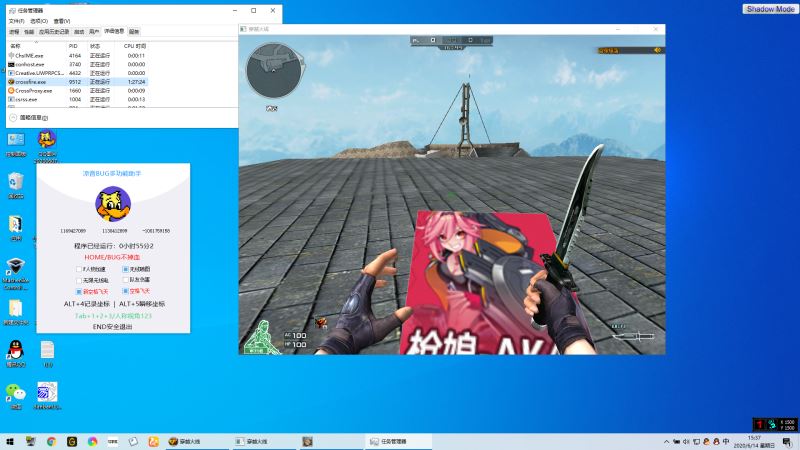800x450 pixels.
Task: Click the game window title bar icon
Action: click(x=243, y=29)
